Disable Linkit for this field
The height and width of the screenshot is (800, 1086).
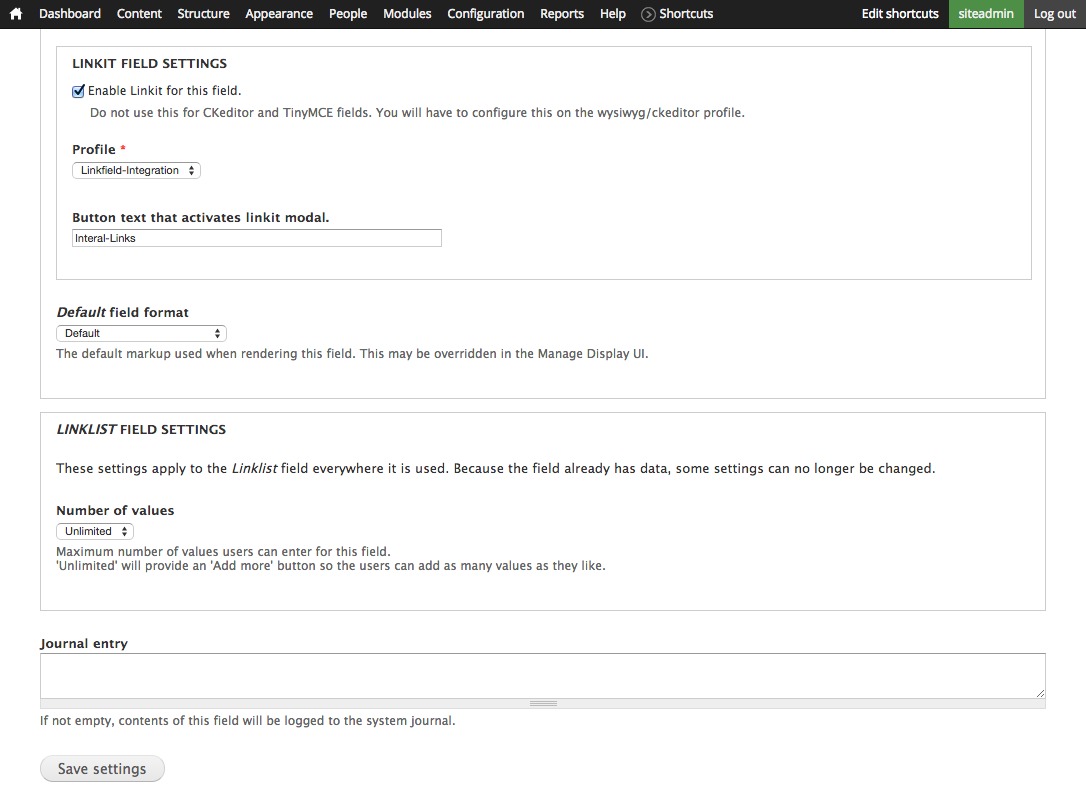coord(78,90)
